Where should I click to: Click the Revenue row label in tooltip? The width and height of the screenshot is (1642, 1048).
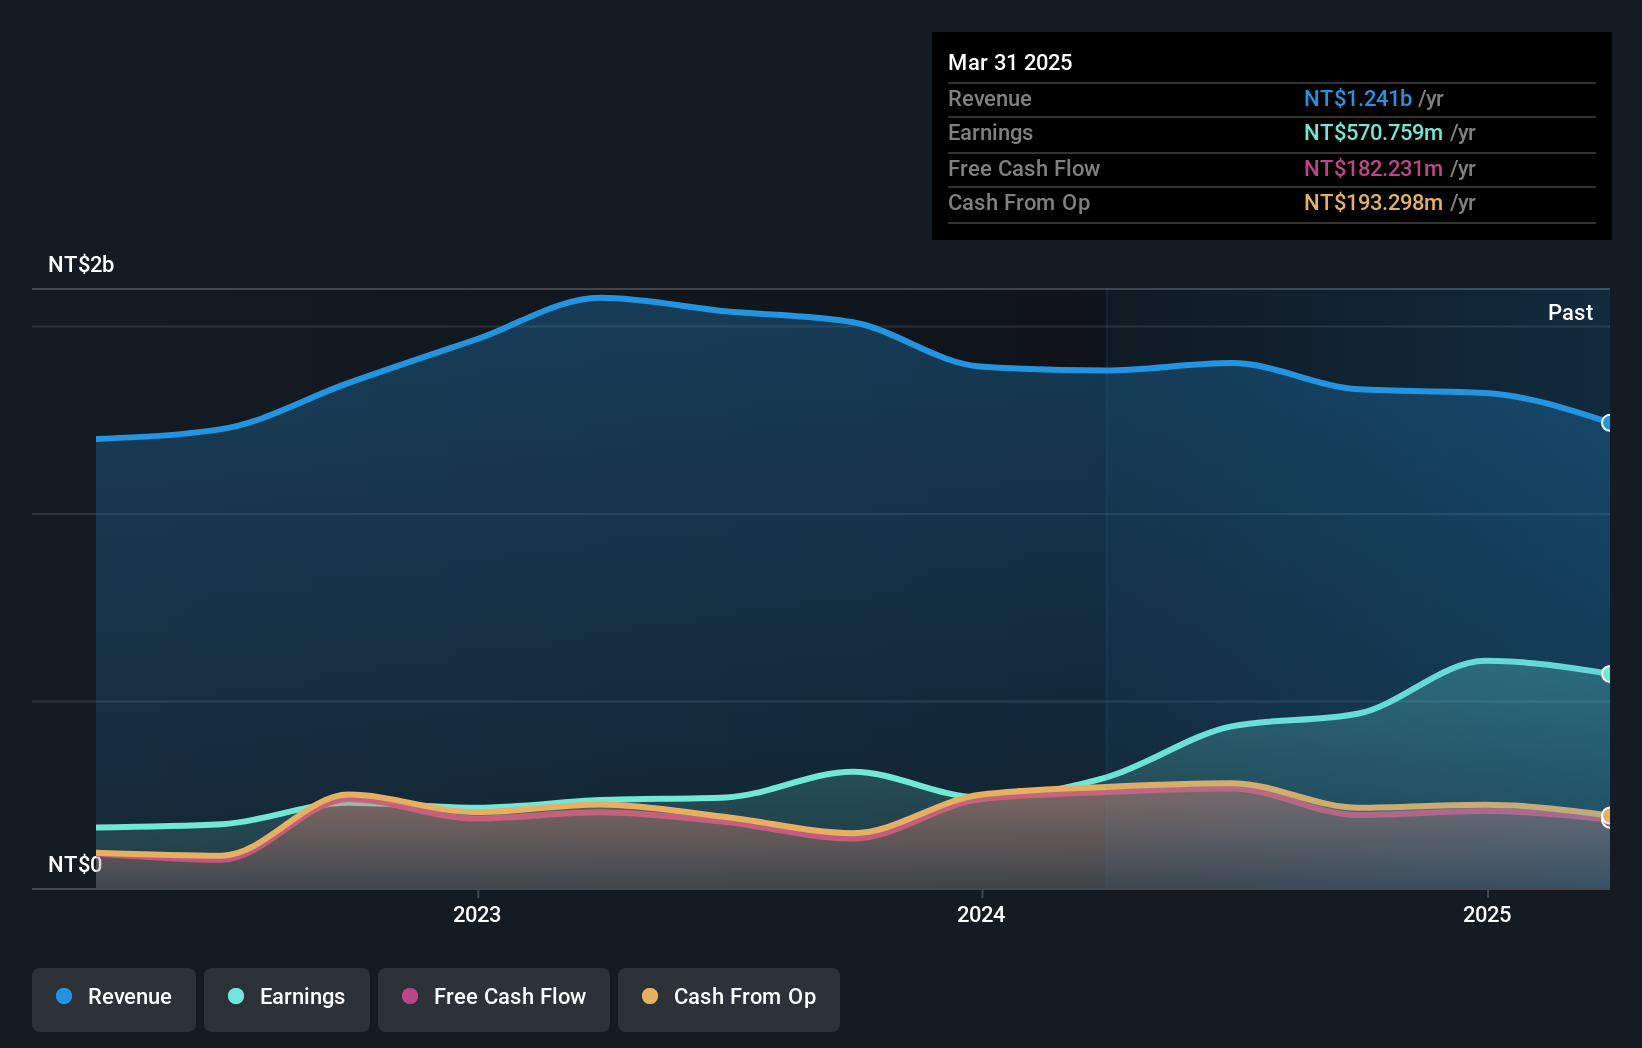coord(990,98)
